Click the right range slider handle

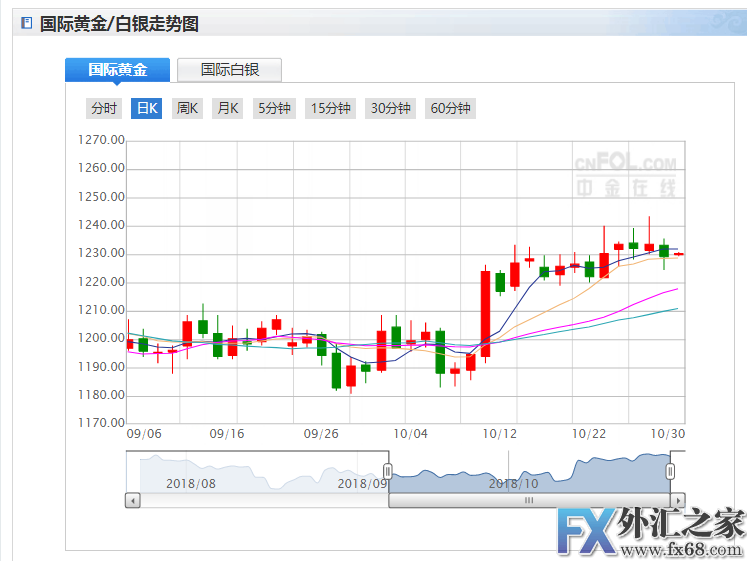[670, 471]
